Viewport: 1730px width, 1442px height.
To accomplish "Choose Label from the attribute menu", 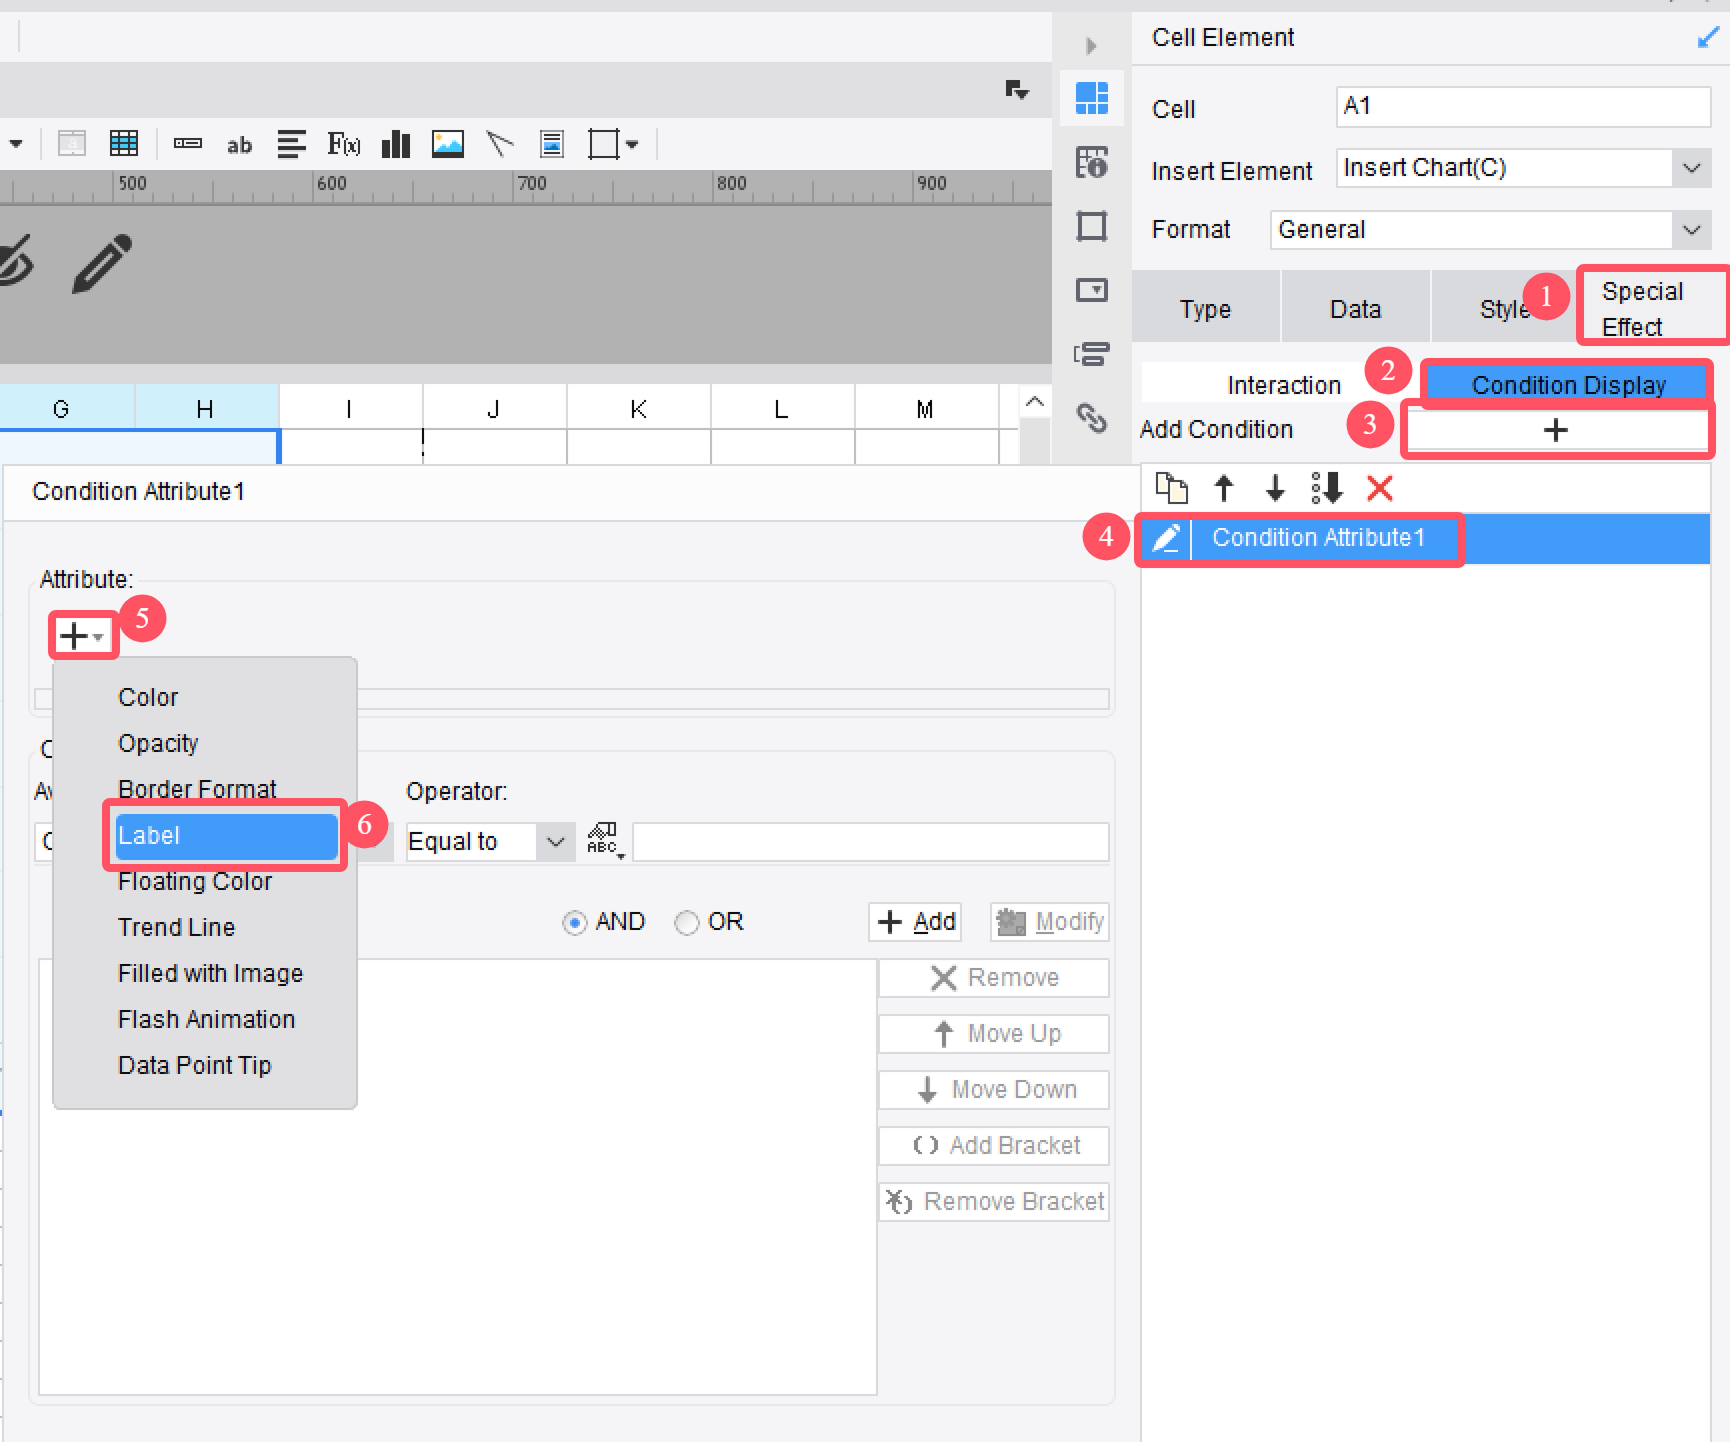I will point(226,836).
